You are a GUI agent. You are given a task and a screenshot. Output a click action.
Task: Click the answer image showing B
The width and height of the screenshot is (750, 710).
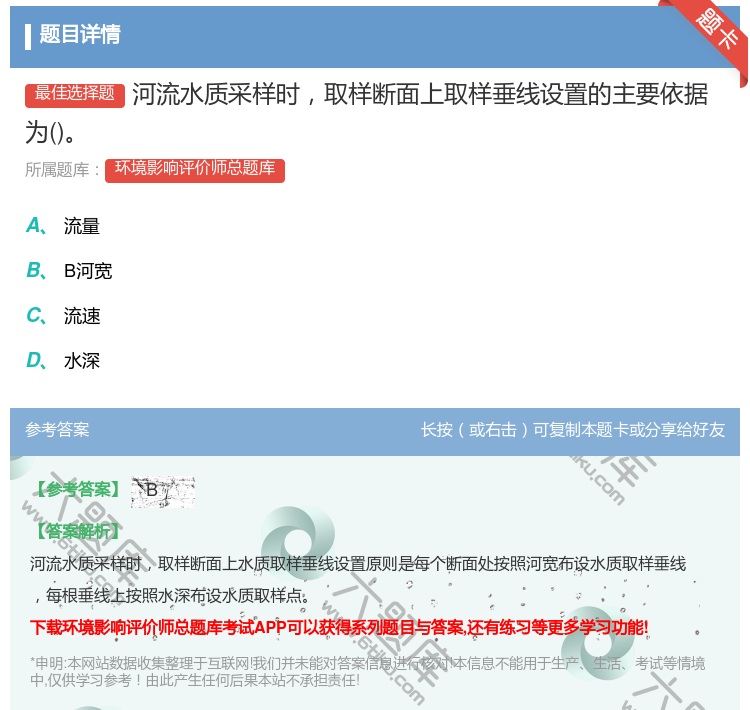[163, 492]
